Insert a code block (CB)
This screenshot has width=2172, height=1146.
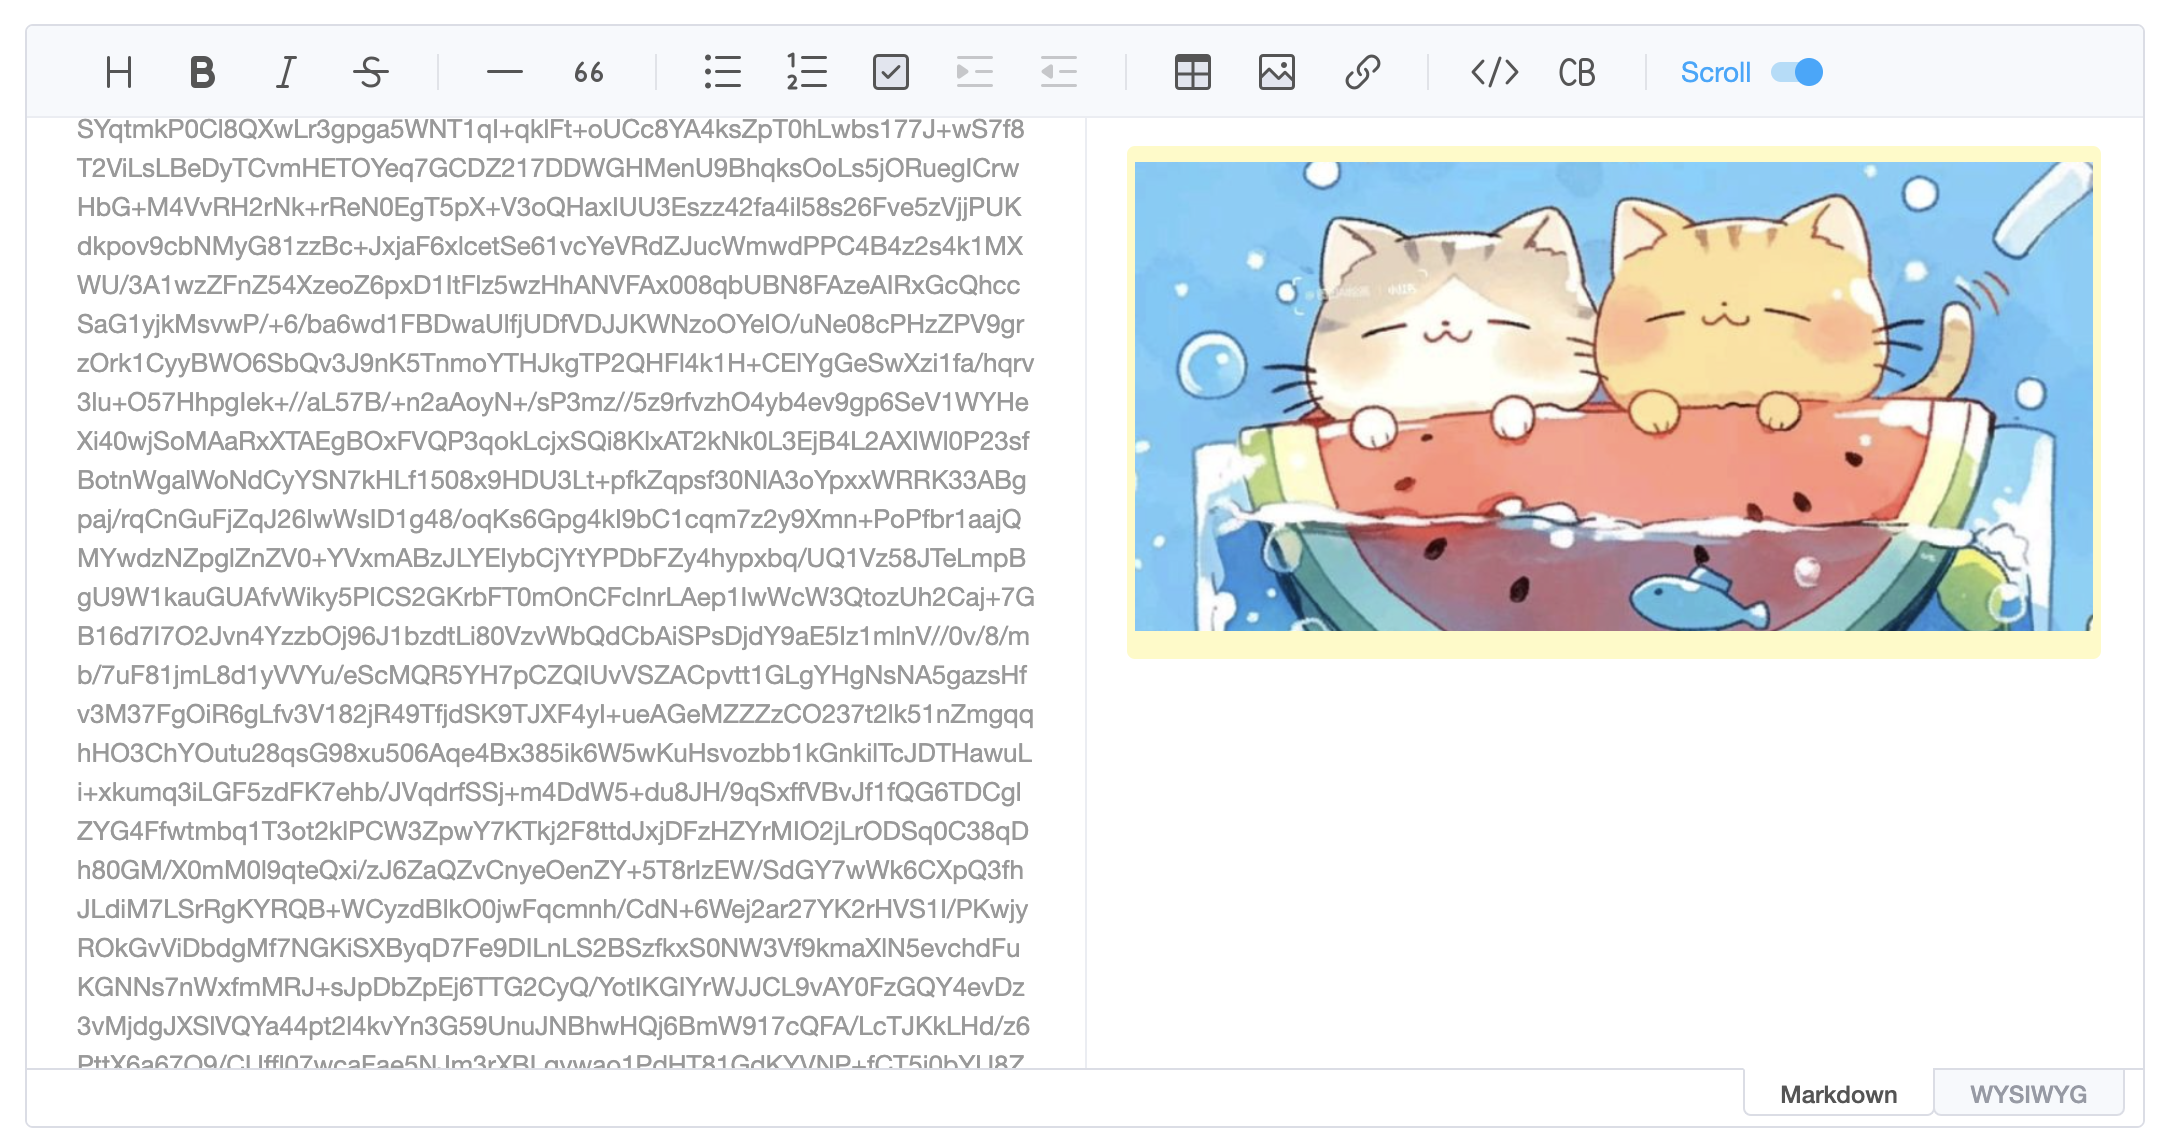click(1577, 72)
